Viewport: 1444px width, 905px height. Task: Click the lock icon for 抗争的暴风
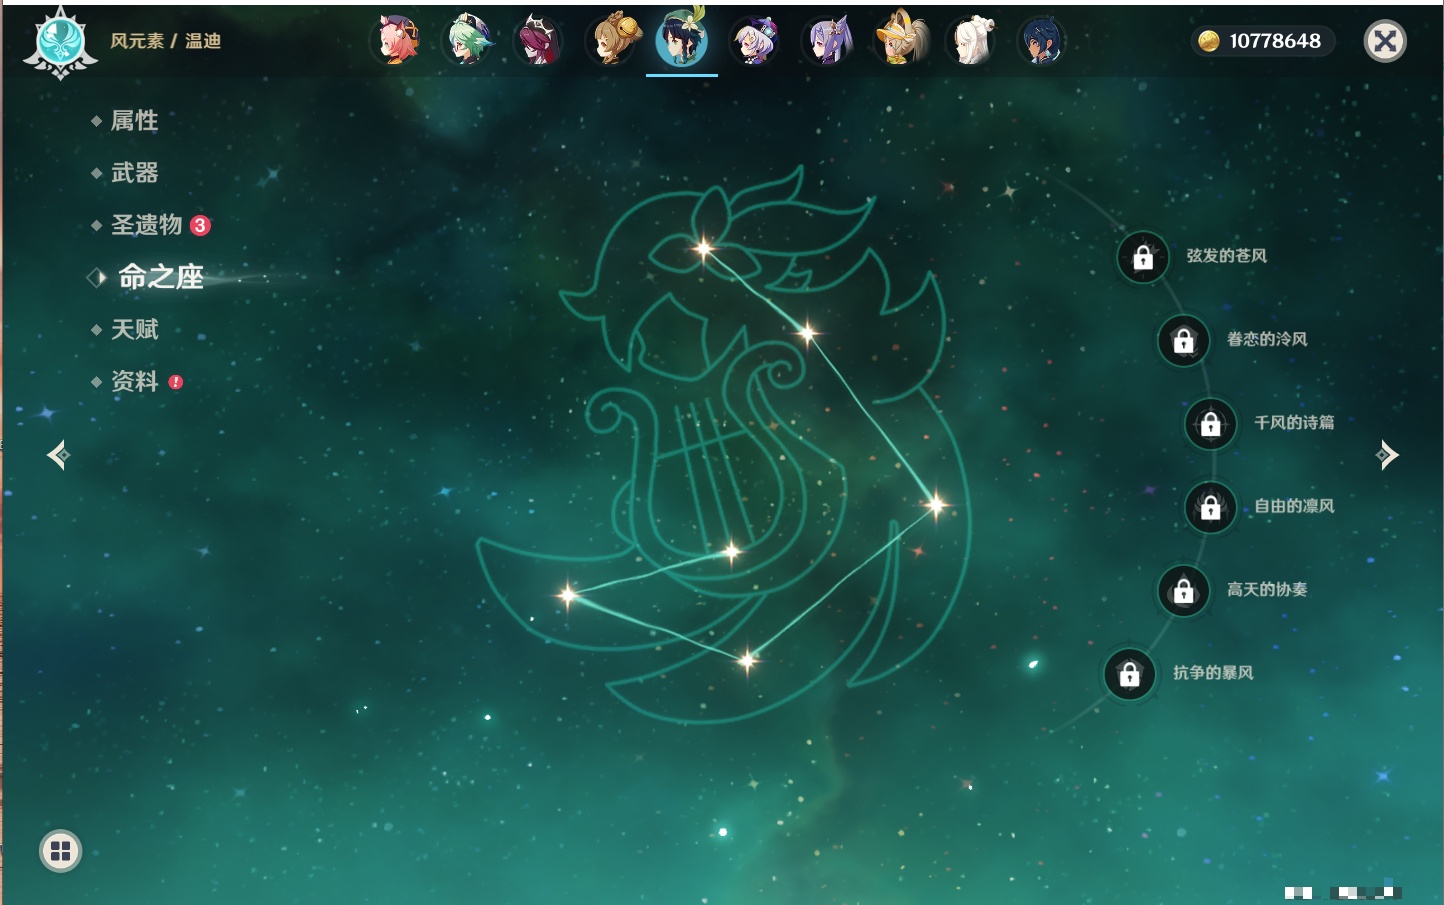click(1129, 673)
